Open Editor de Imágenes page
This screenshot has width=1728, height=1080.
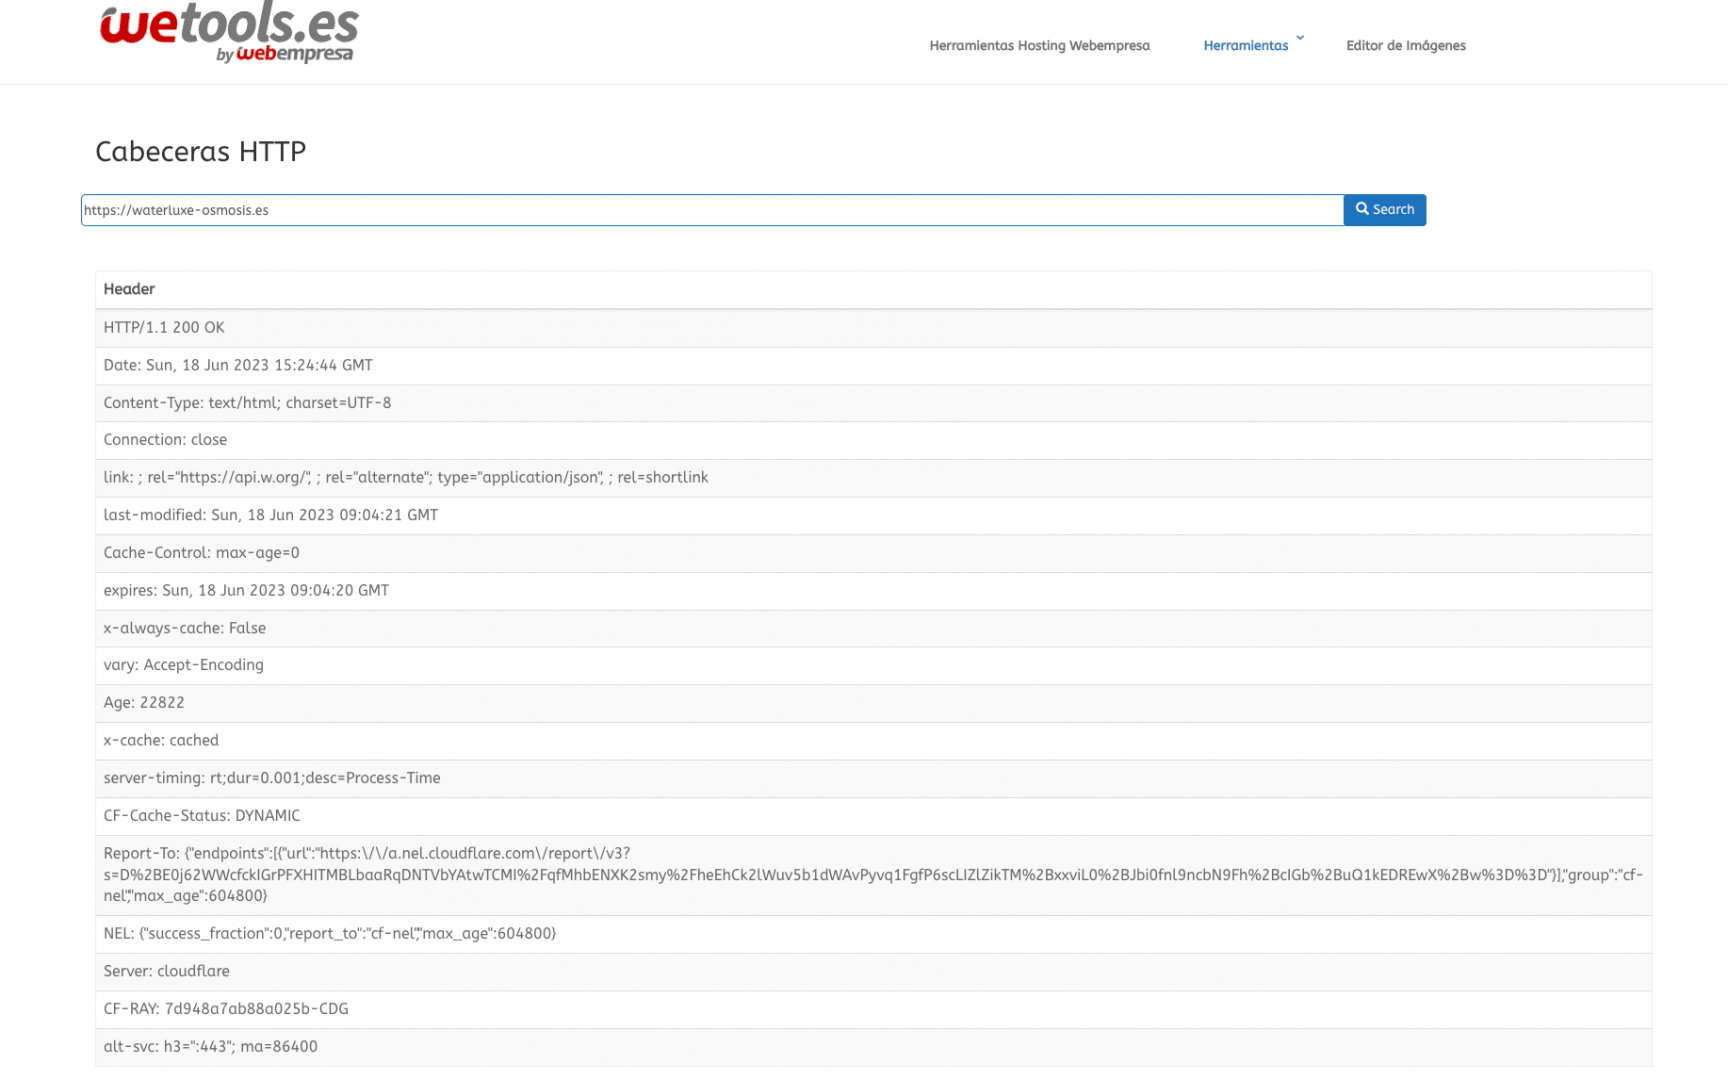(x=1405, y=45)
